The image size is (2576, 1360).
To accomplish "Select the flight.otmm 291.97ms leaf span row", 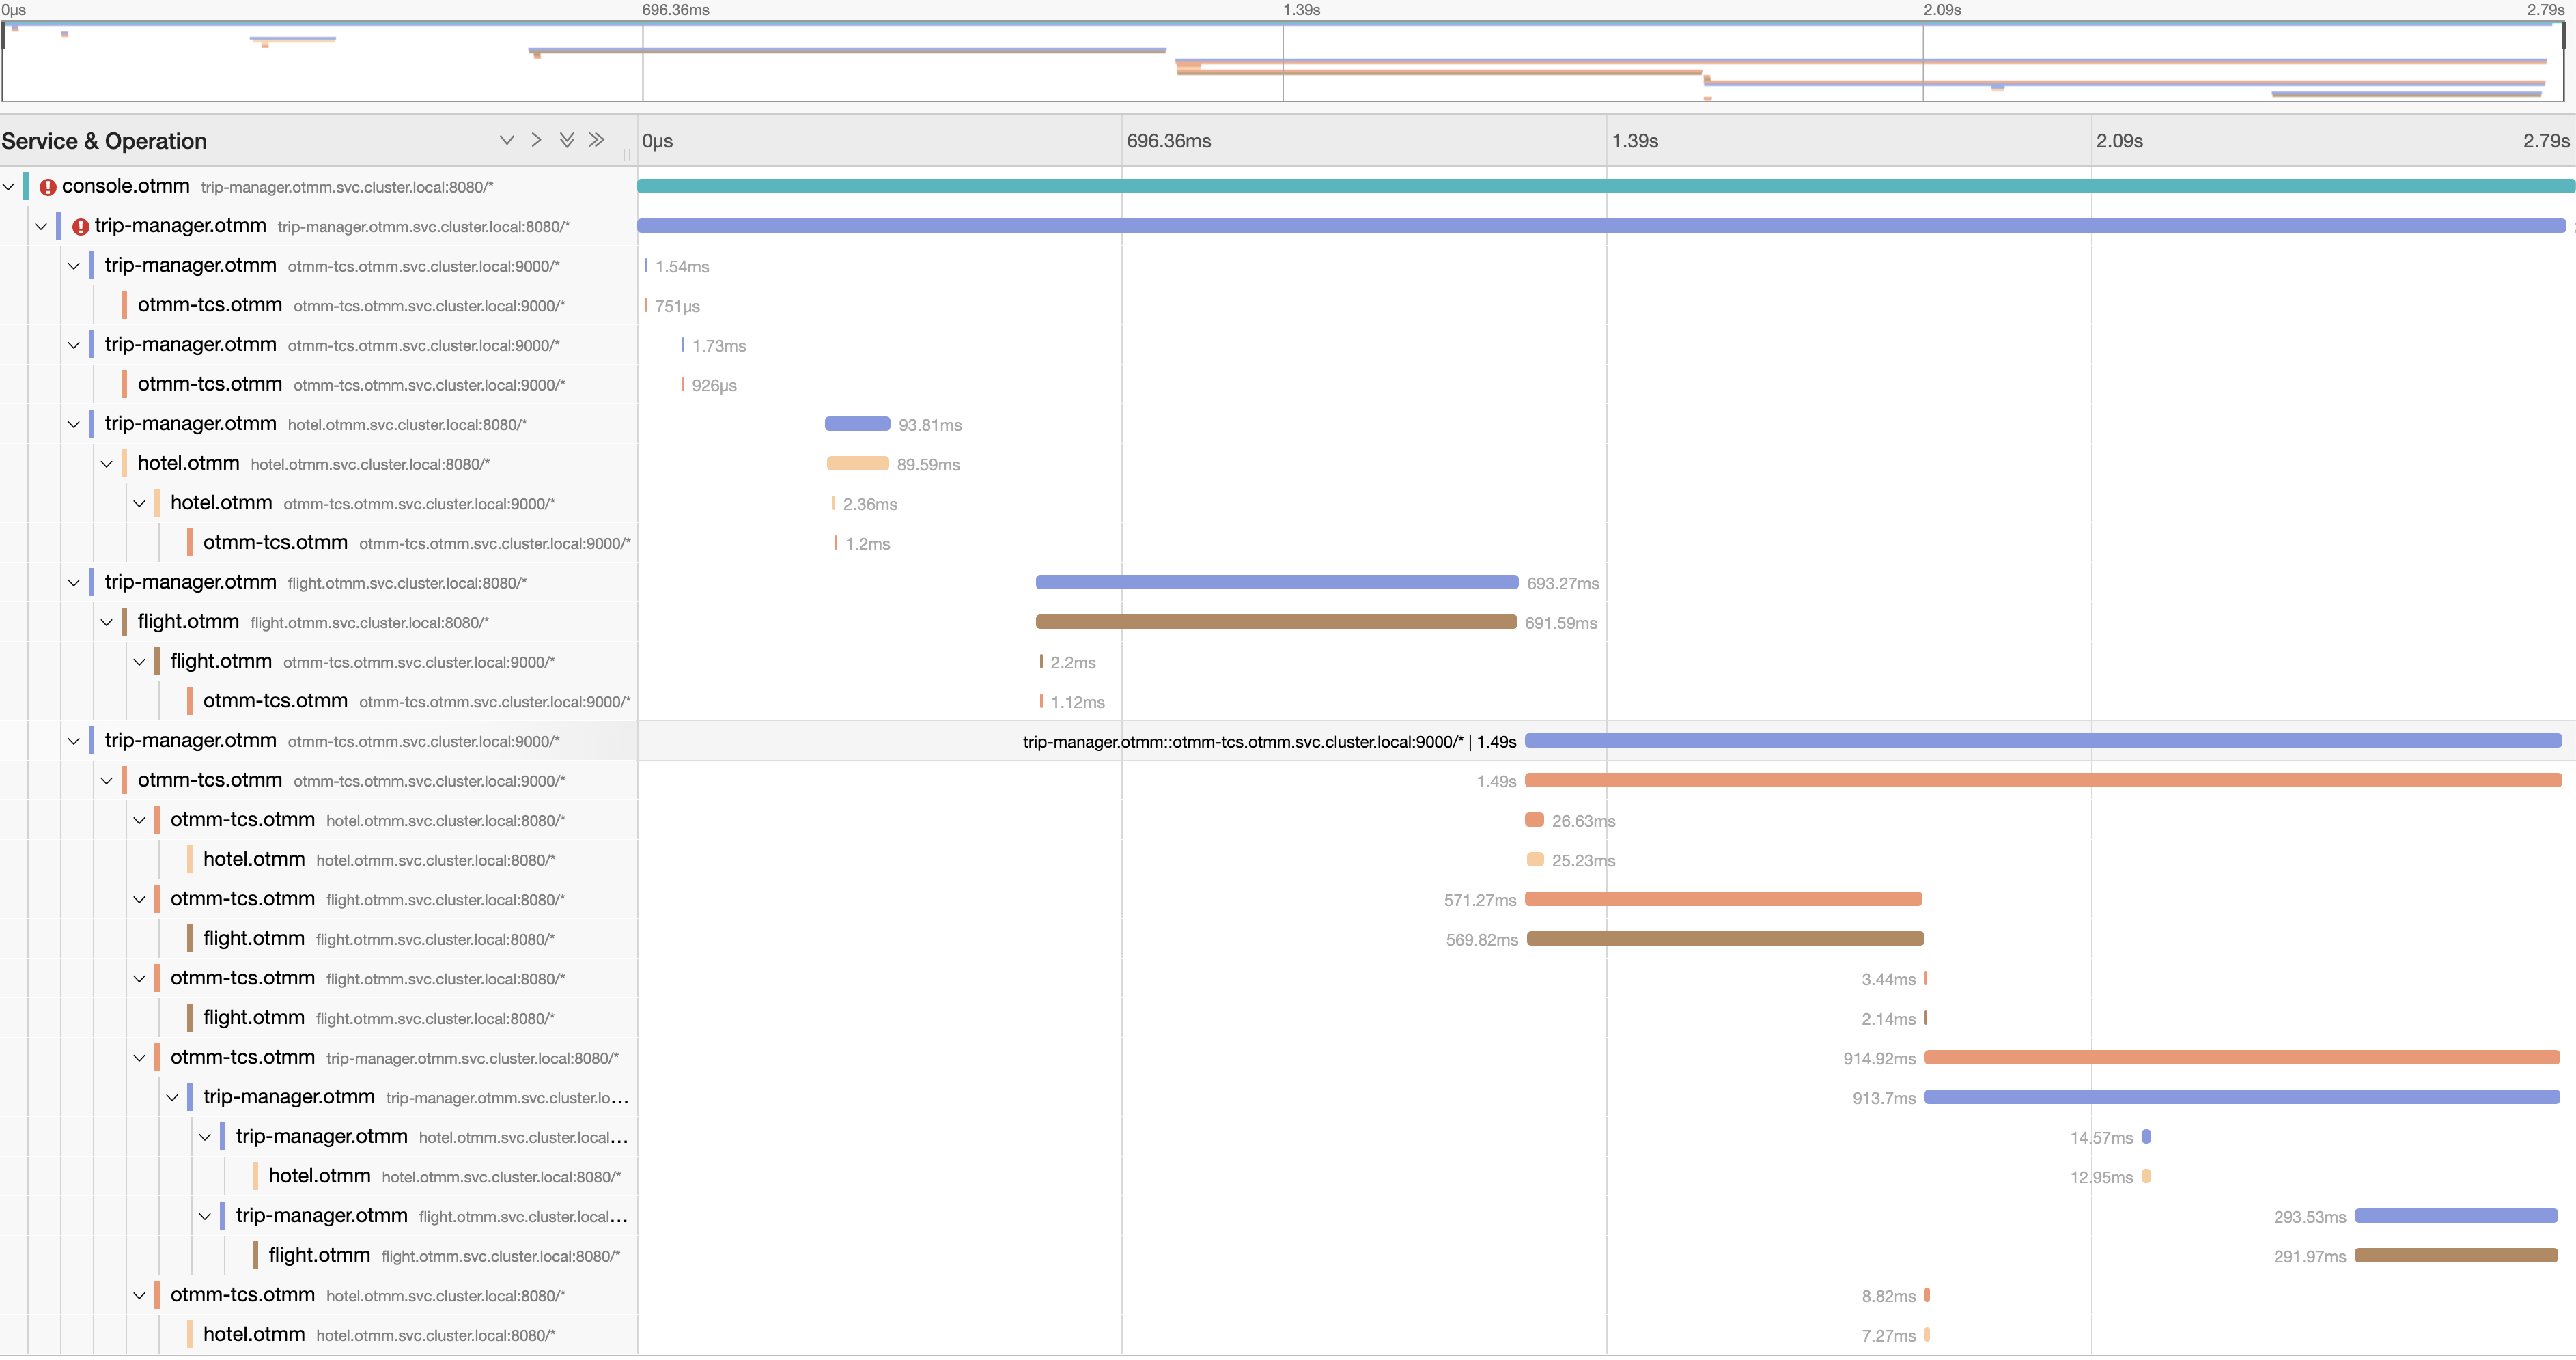I will tap(319, 1256).
